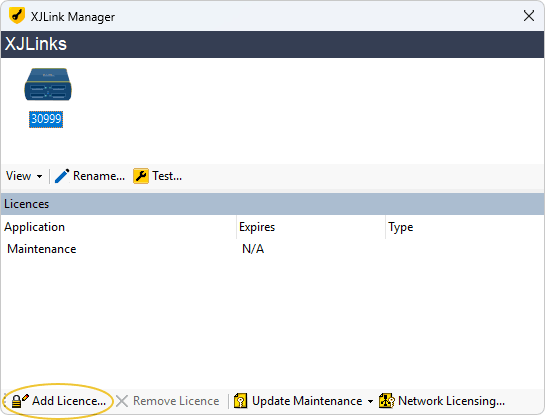545x420 pixels.
Task: Click the Update Maintenance key icon
Action: click(x=241, y=401)
